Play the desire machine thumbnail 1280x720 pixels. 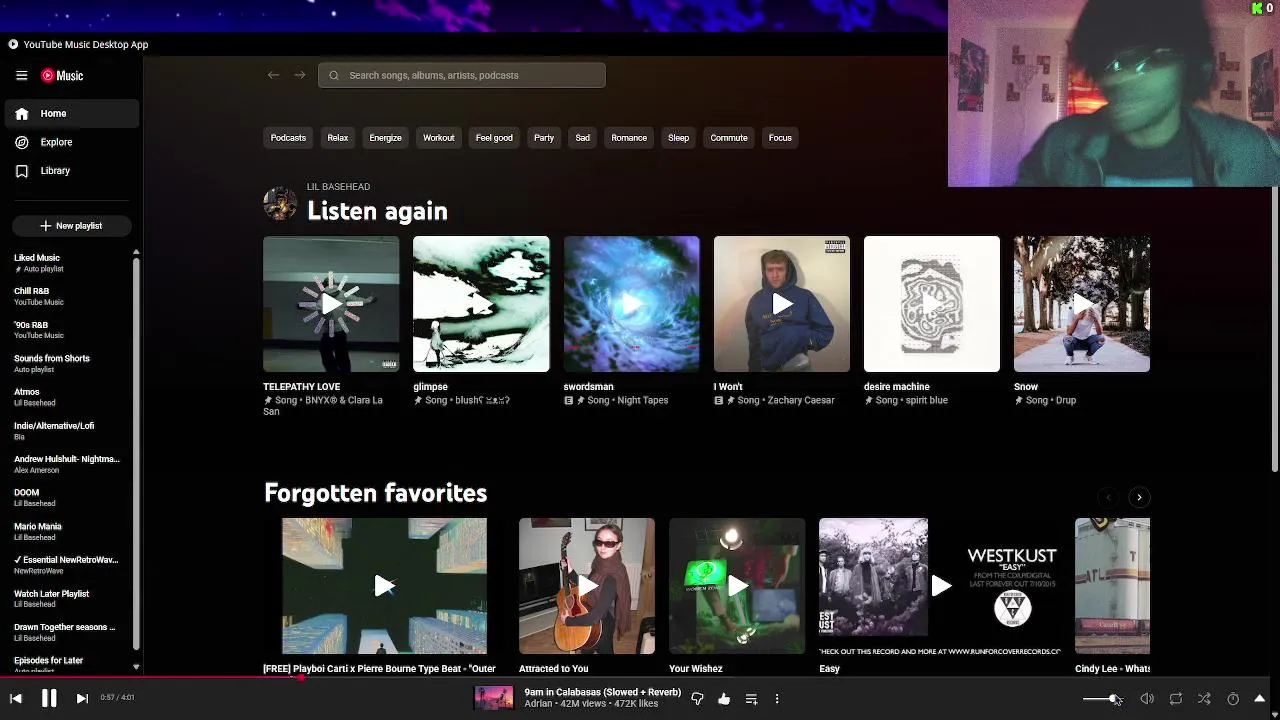coord(932,304)
